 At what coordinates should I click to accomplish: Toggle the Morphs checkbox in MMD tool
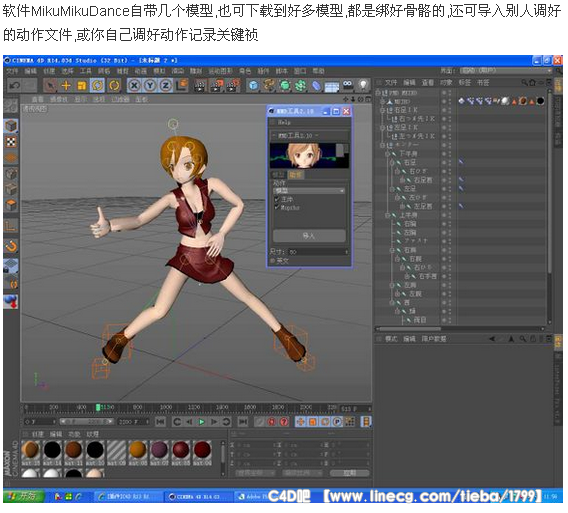[x=277, y=208]
